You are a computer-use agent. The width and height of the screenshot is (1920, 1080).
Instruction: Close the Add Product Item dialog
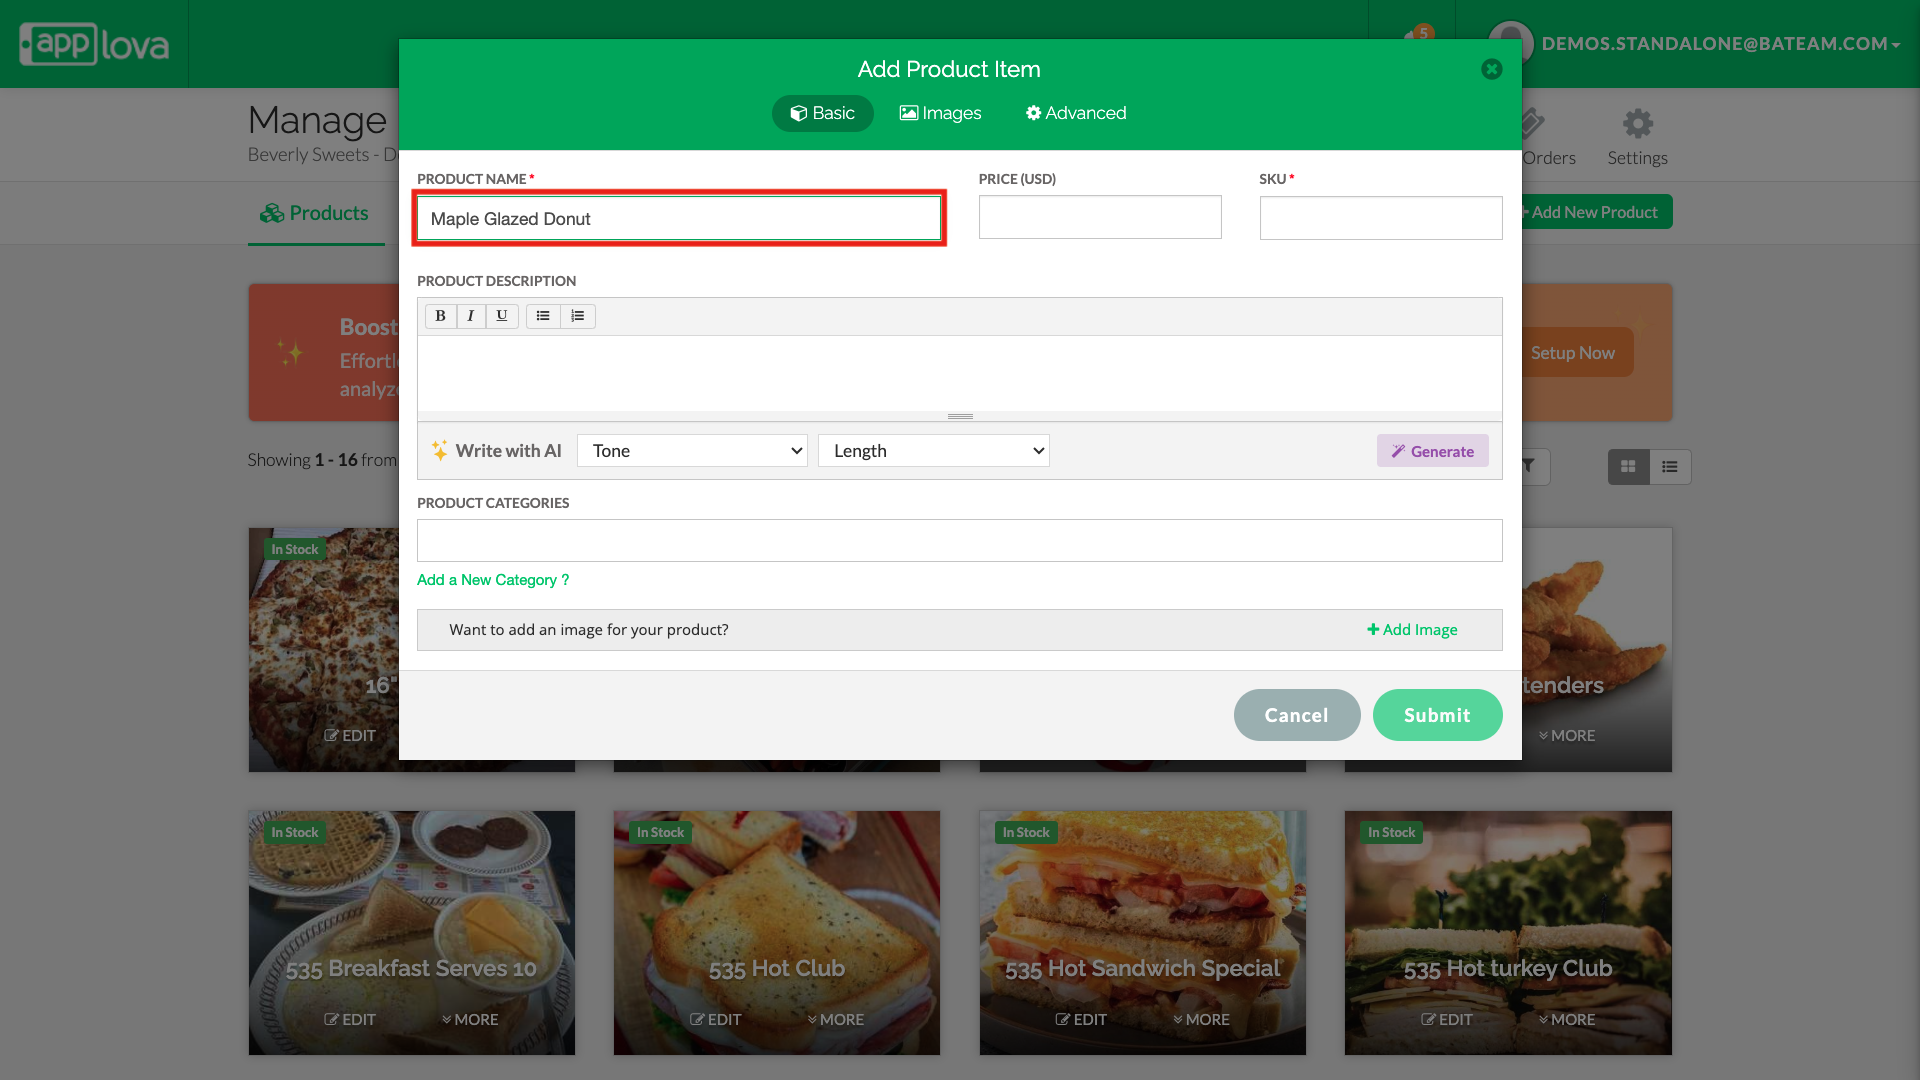pos(1491,69)
